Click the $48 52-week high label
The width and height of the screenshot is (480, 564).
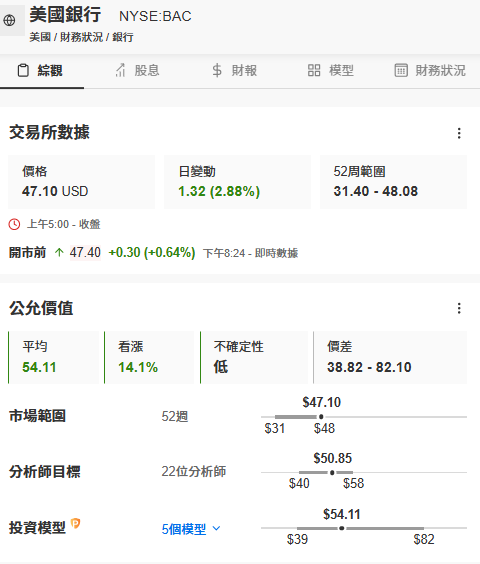click(324, 428)
